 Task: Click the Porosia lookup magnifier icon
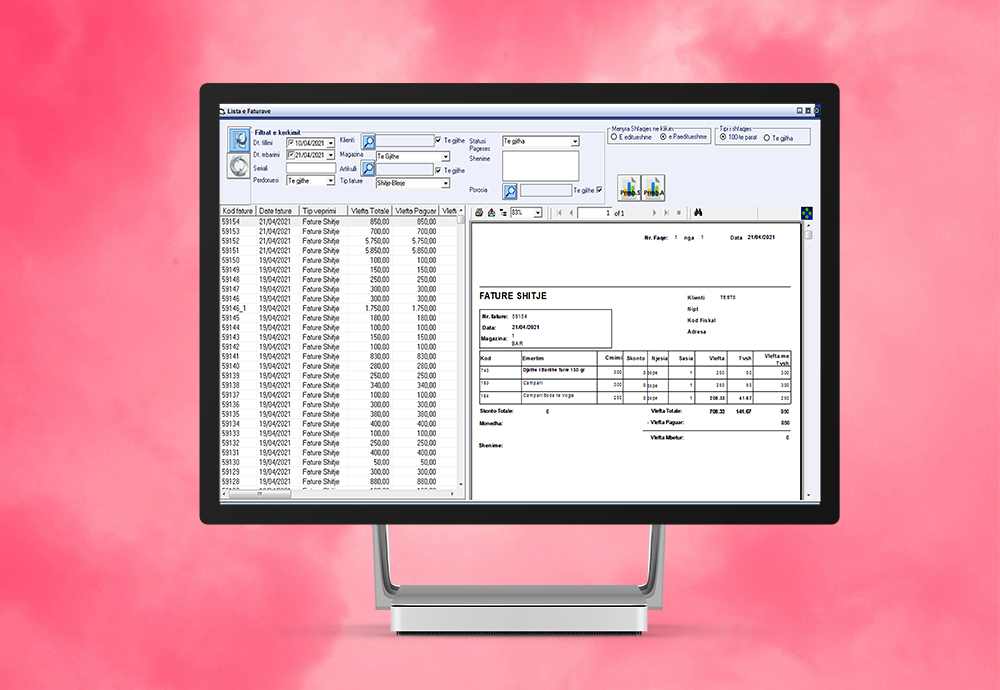tap(509, 190)
